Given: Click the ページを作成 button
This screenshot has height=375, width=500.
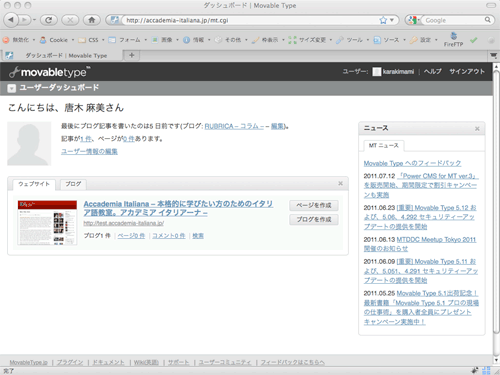Looking at the screenshot, I should click(314, 205).
